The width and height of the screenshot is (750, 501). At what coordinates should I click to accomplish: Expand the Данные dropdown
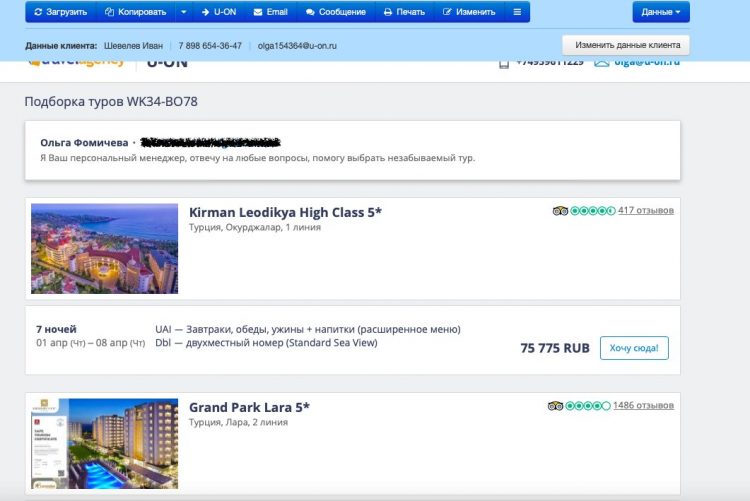pos(660,12)
